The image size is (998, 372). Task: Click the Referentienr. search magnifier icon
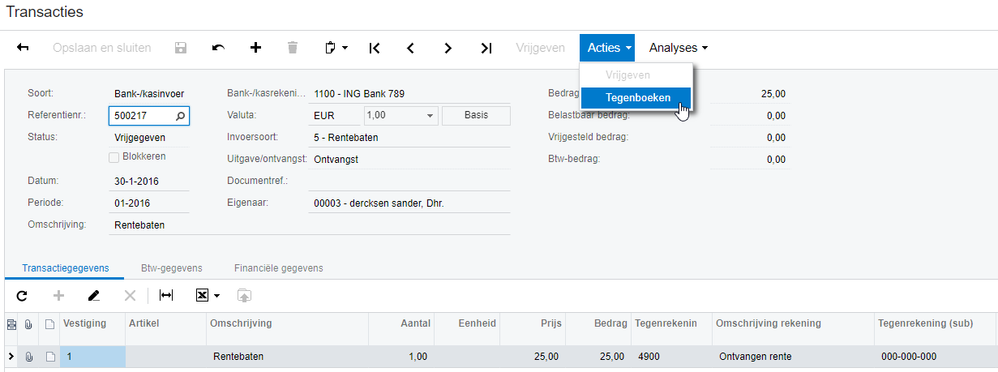[181, 116]
